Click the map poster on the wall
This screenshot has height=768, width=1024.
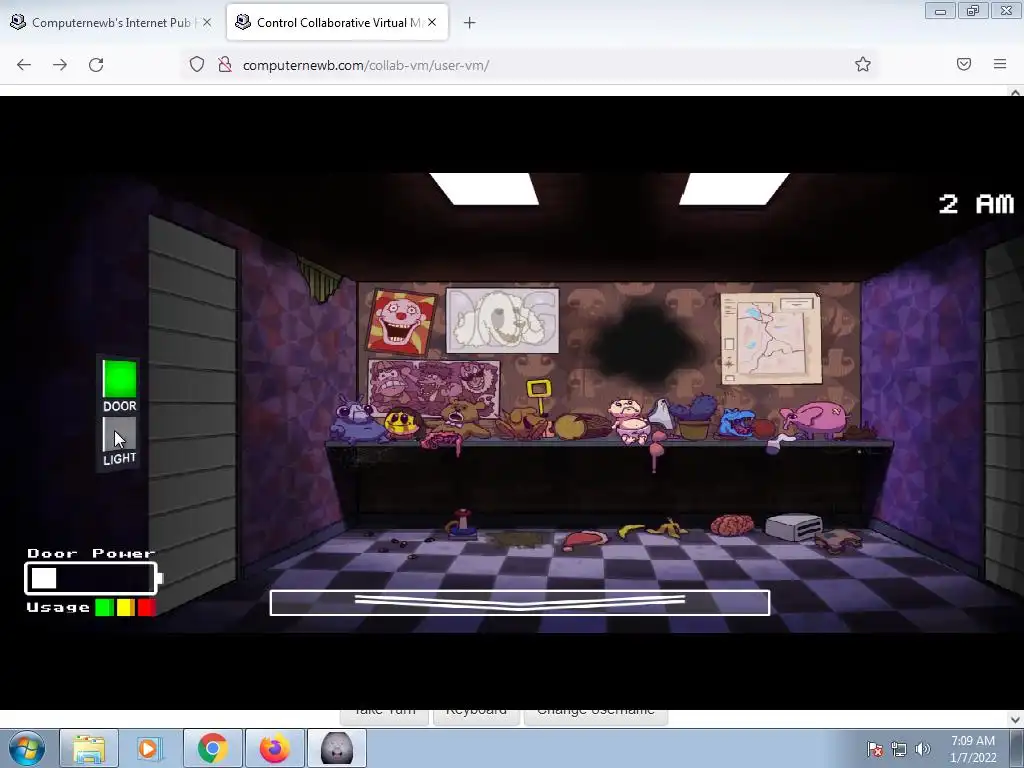(x=771, y=338)
